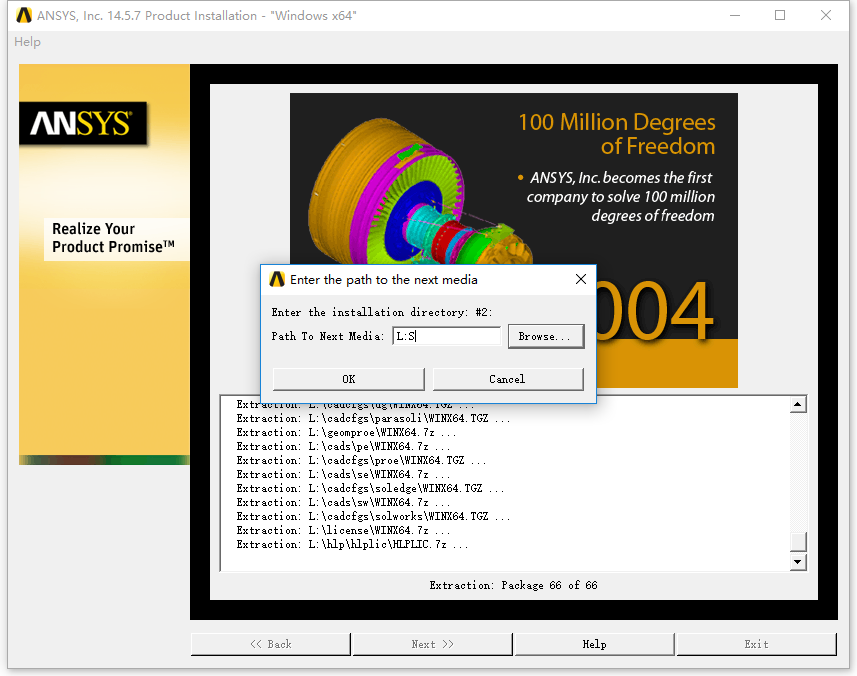Close the ANSYS installer window
Viewport: 857px width, 676px height.
click(x=826, y=15)
